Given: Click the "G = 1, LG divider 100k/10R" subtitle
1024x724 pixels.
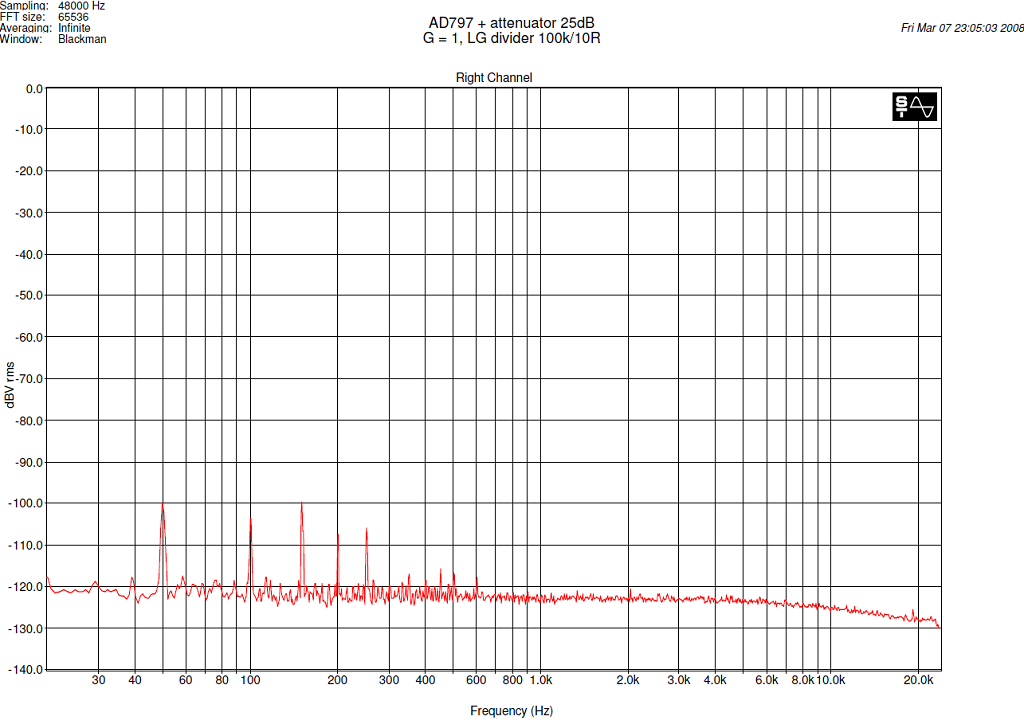Looking at the screenshot, I should (x=511, y=38).
